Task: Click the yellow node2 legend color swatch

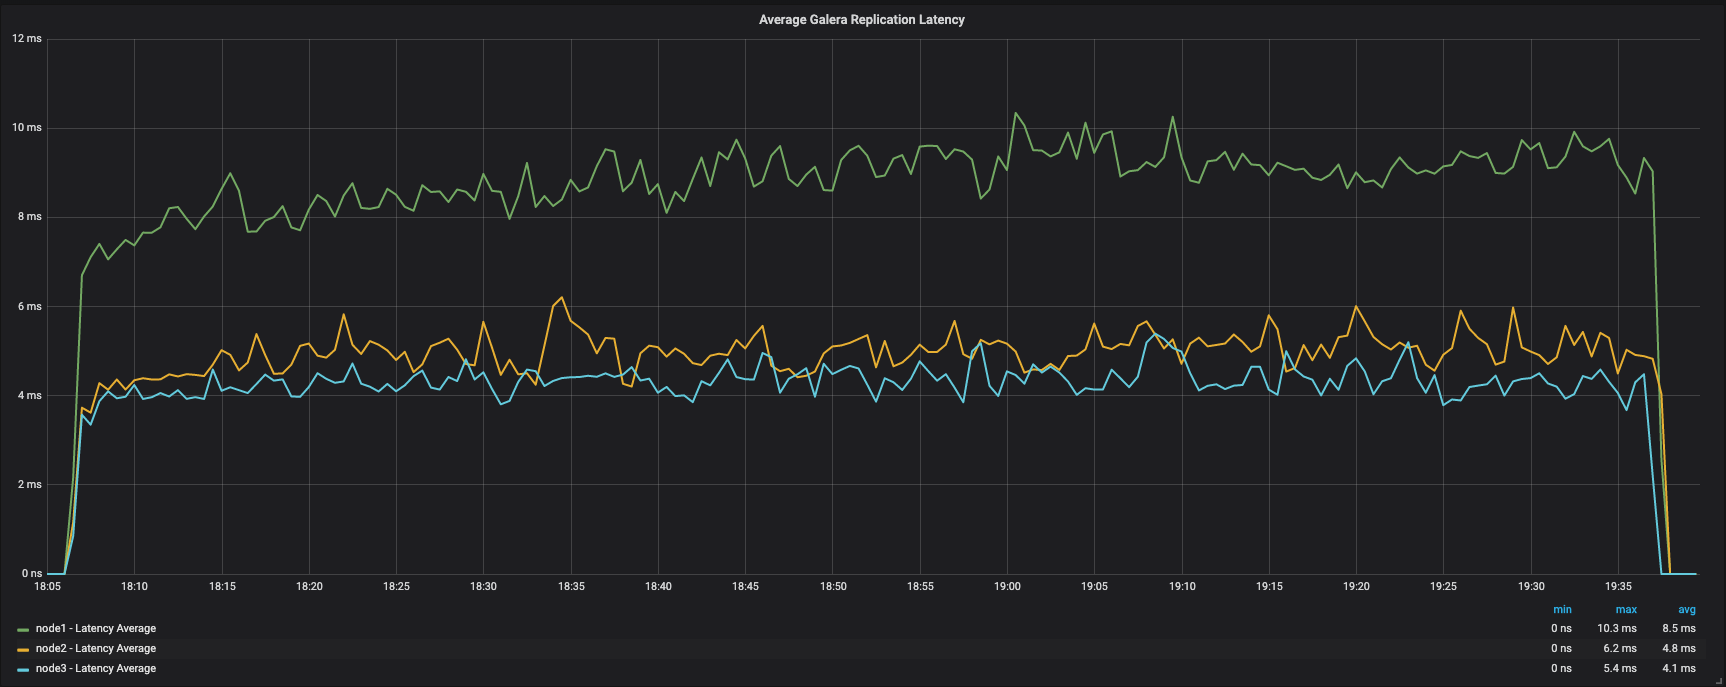Action: 23,650
